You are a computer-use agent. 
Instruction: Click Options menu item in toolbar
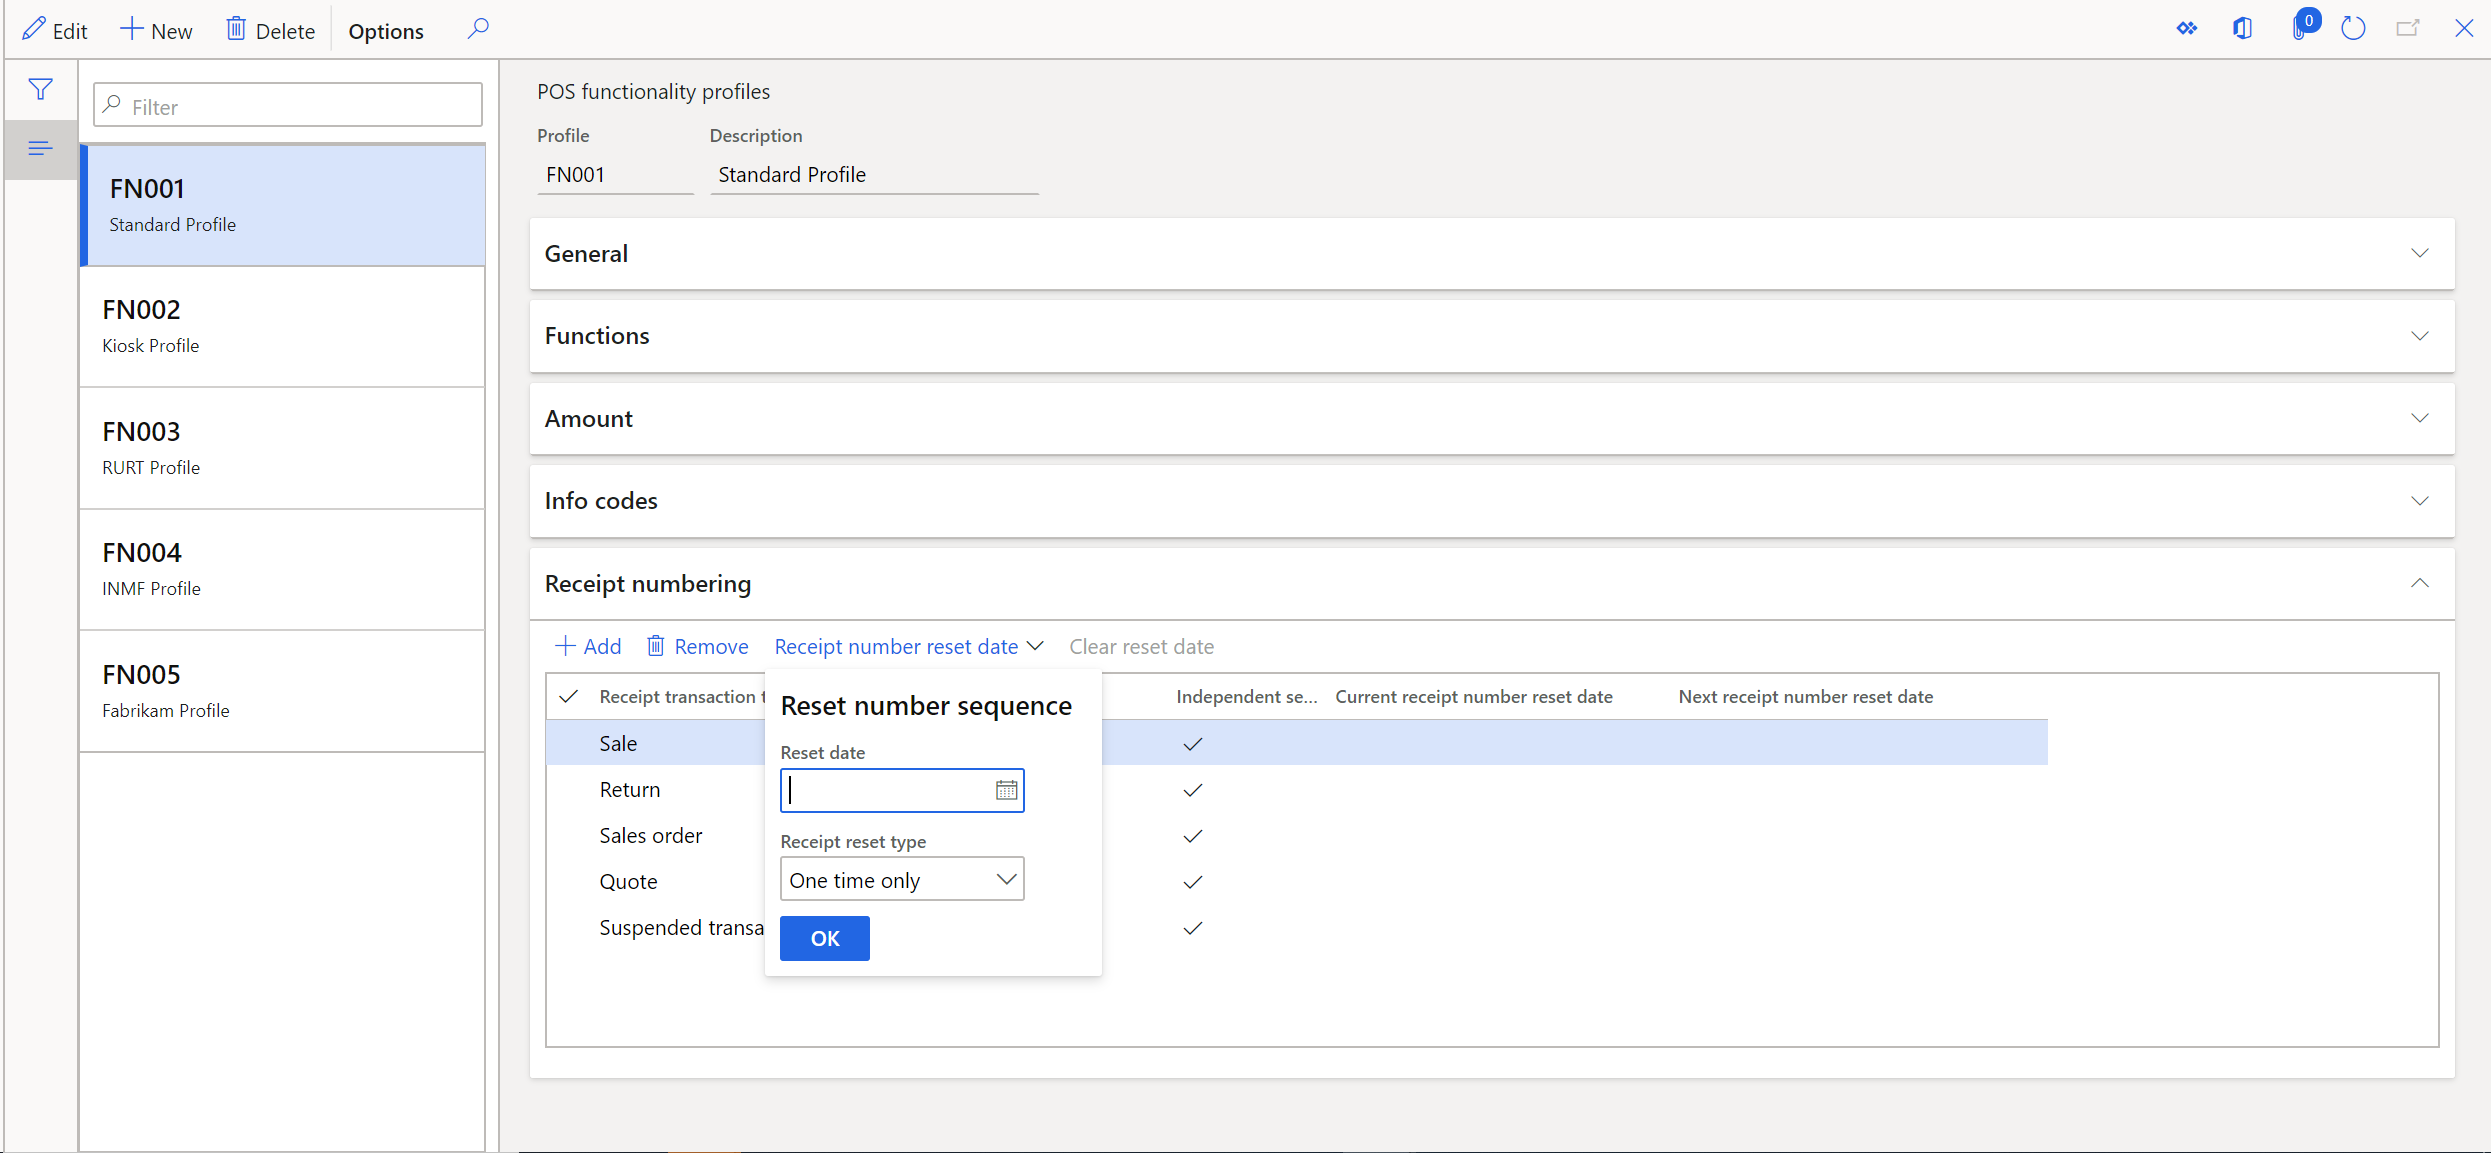coord(386,30)
